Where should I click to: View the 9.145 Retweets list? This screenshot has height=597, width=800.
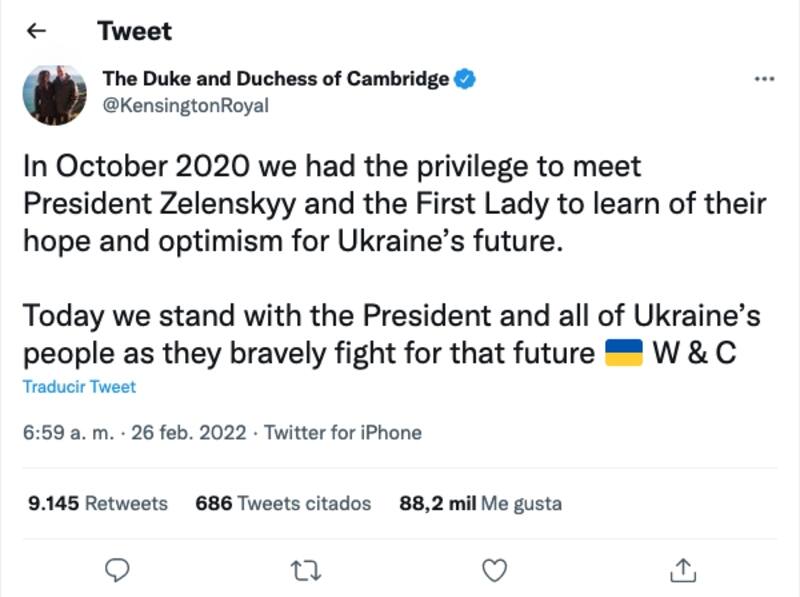pyautogui.click(x=97, y=504)
